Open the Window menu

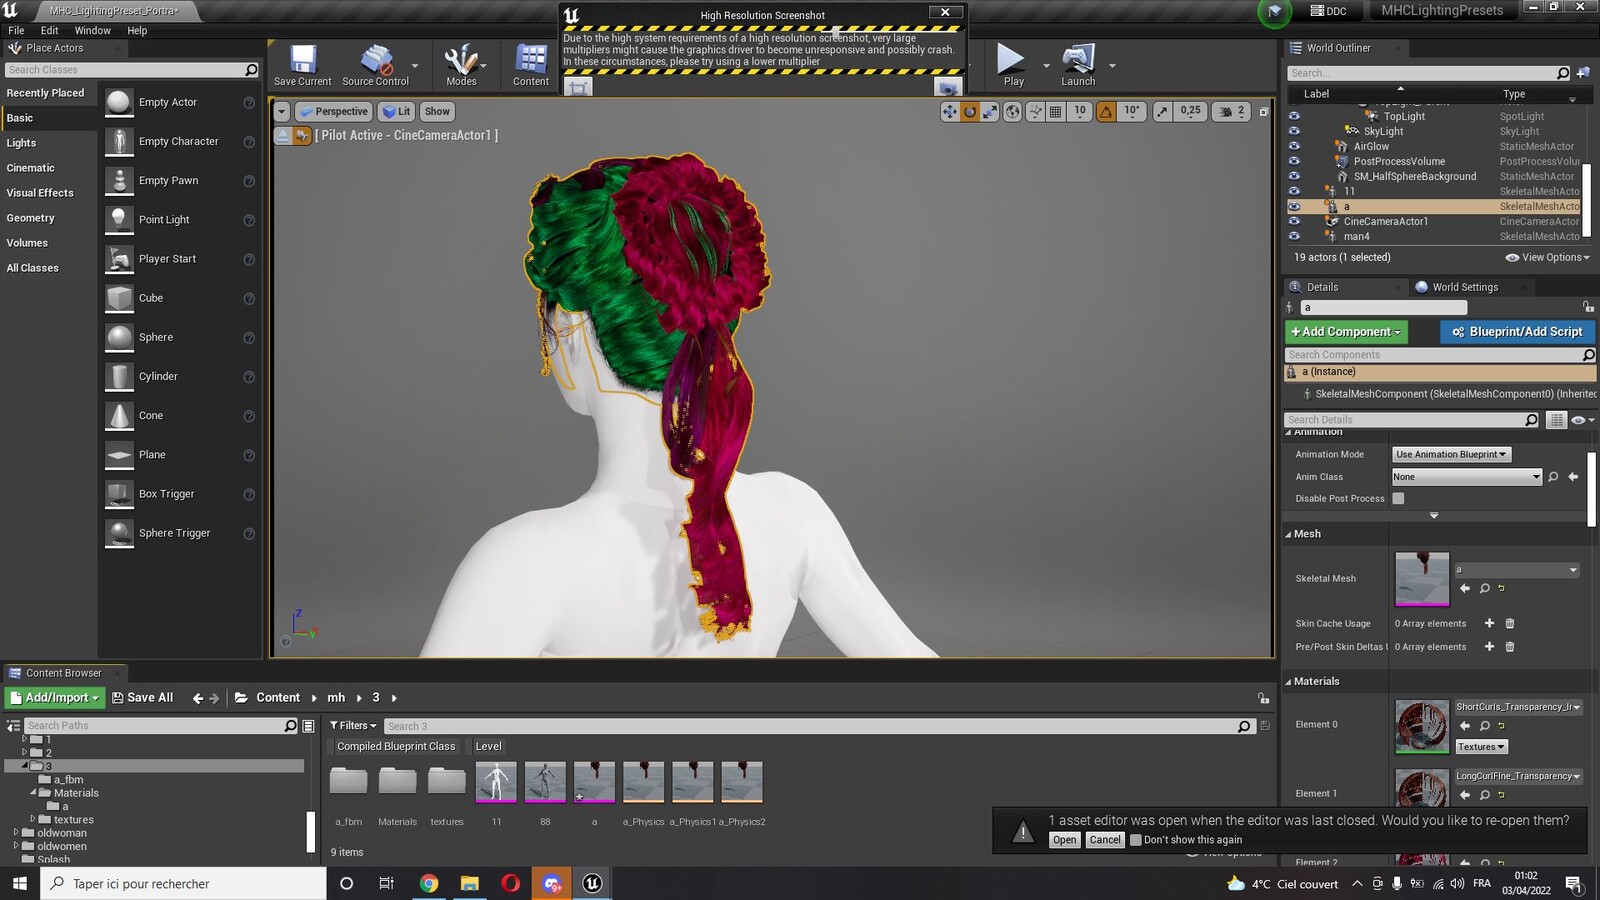tap(92, 31)
